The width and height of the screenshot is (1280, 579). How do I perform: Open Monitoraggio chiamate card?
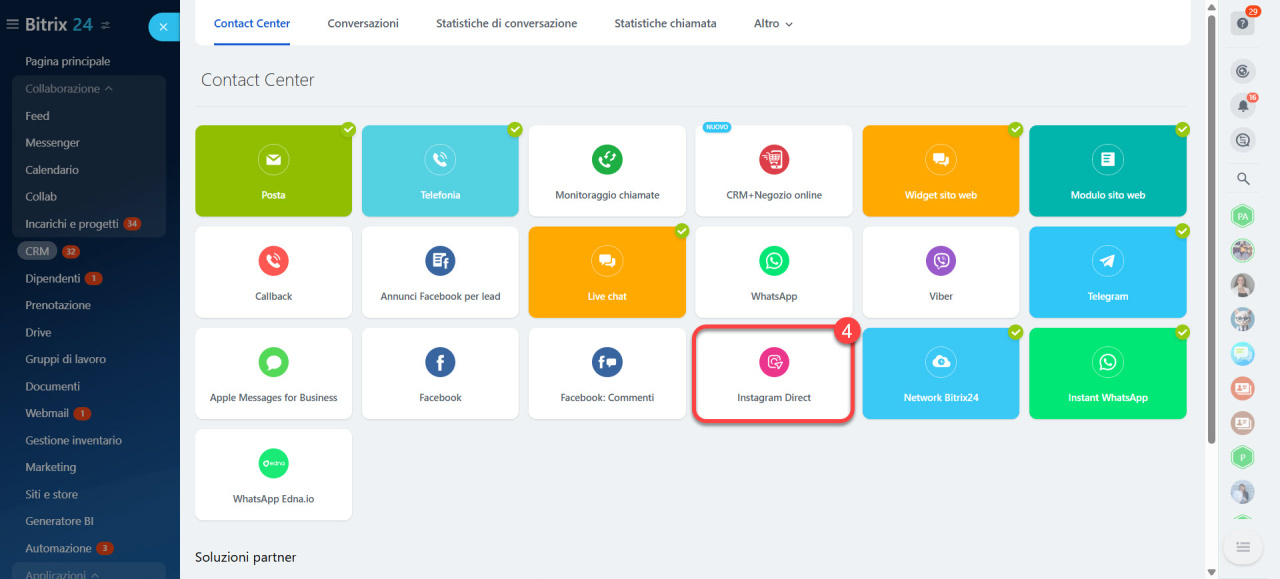click(x=607, y=170)
